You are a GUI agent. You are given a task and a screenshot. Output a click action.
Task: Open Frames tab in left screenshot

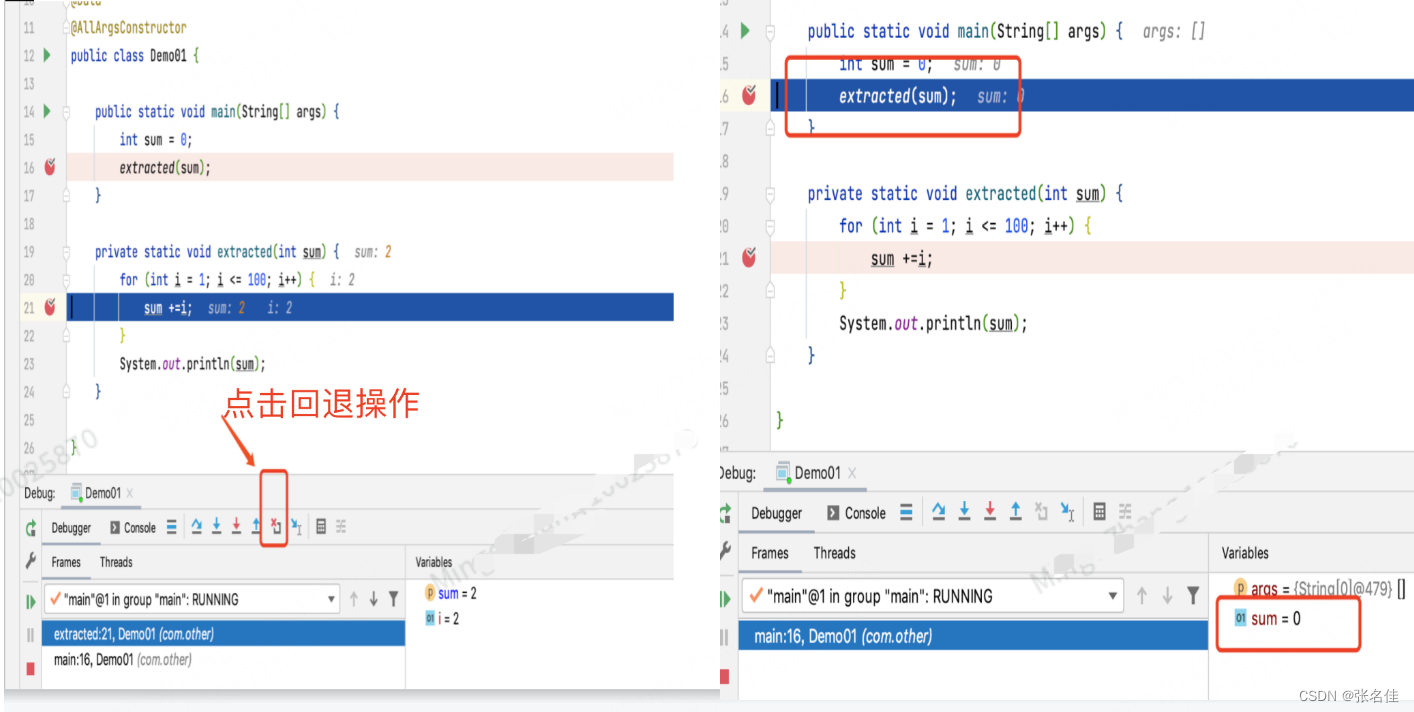pos(66,562)
